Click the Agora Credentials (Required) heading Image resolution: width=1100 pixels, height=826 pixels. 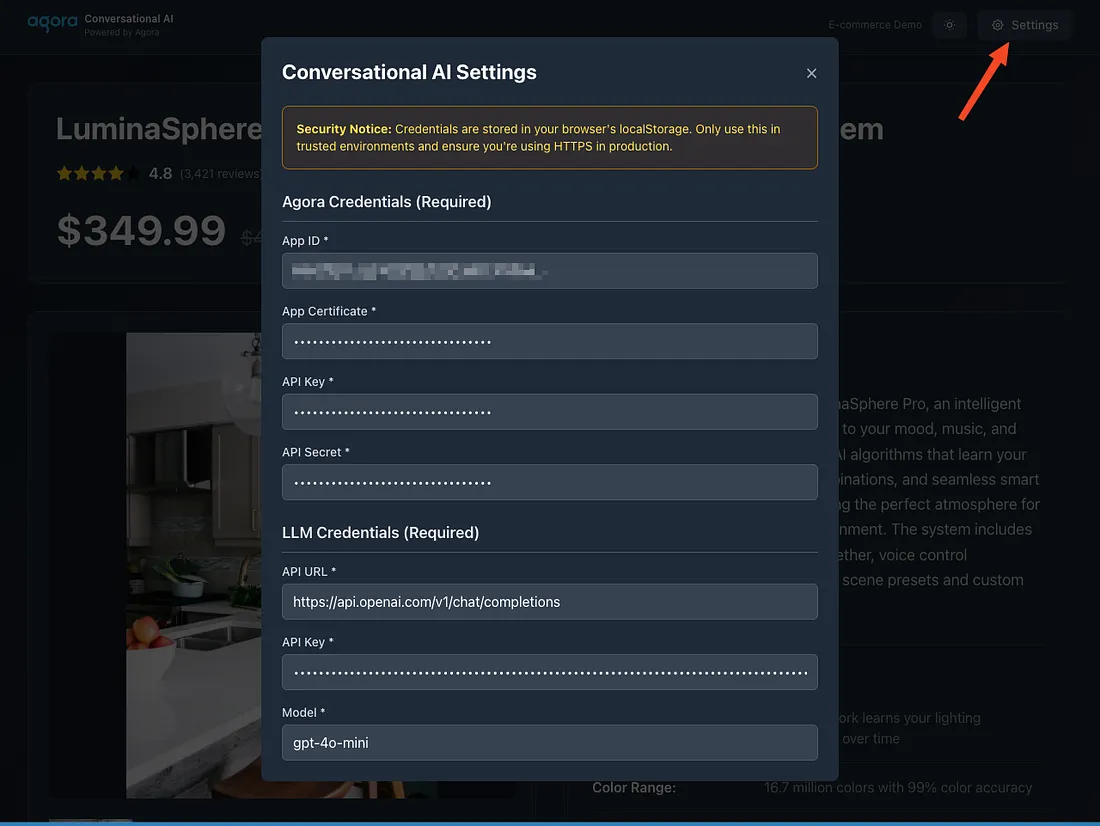(387, 202)
